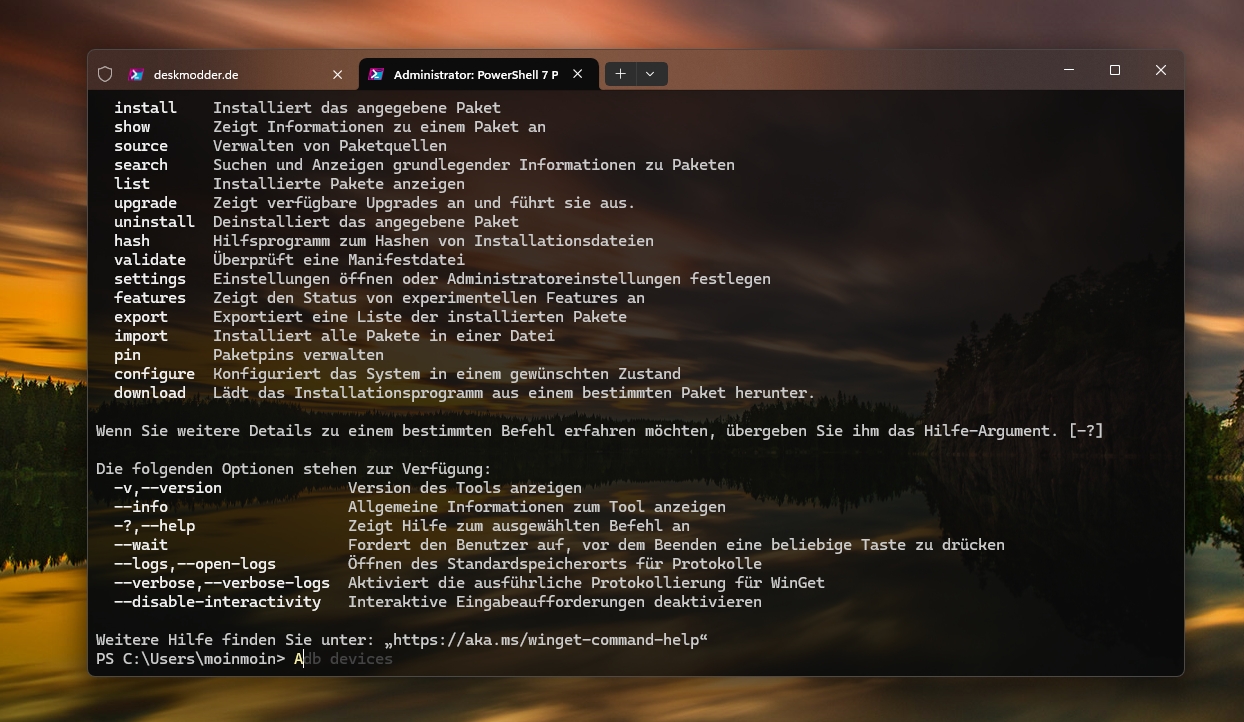The height and width of the screenshot is (722, 1244).
Task: Close the Terminal window
Action: pos(1161,70)
